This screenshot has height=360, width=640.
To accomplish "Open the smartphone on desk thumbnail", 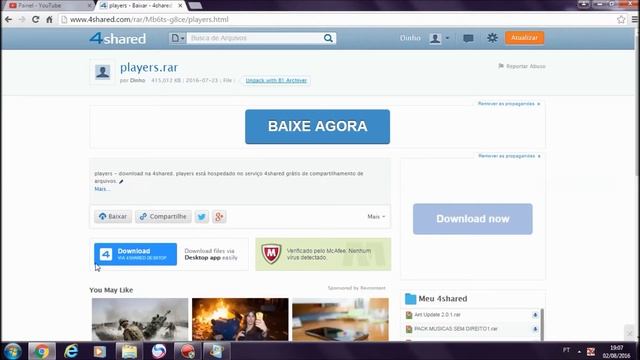I will click(340, 319).
